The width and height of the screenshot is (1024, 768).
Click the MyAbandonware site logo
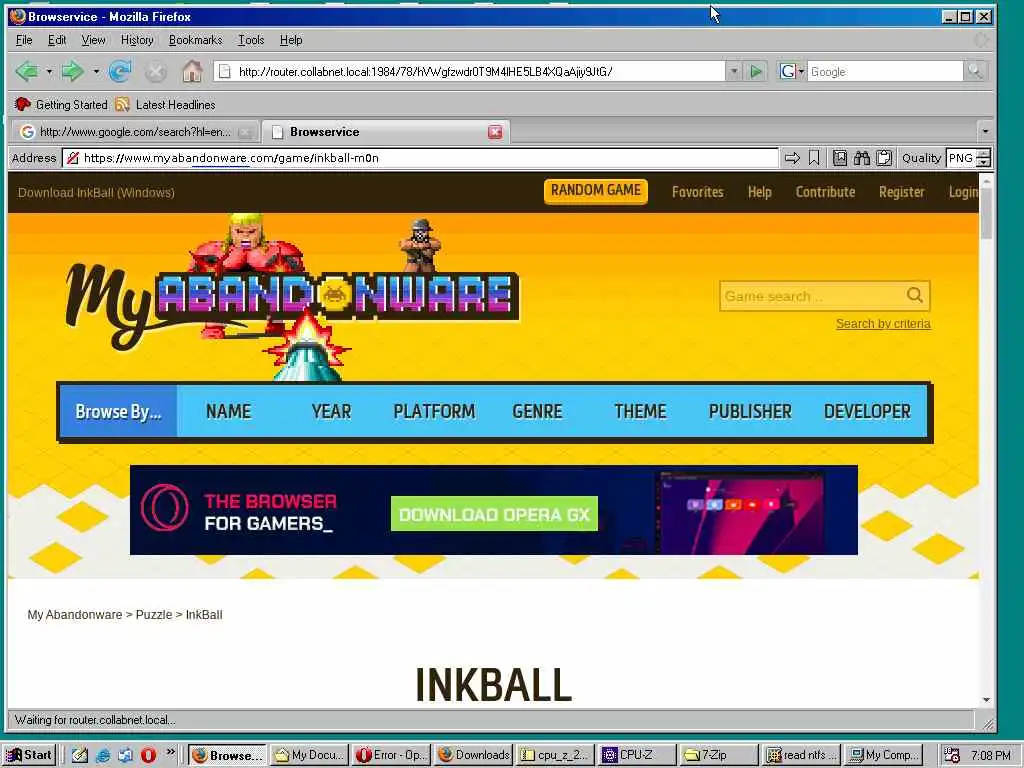pos(293,297)
